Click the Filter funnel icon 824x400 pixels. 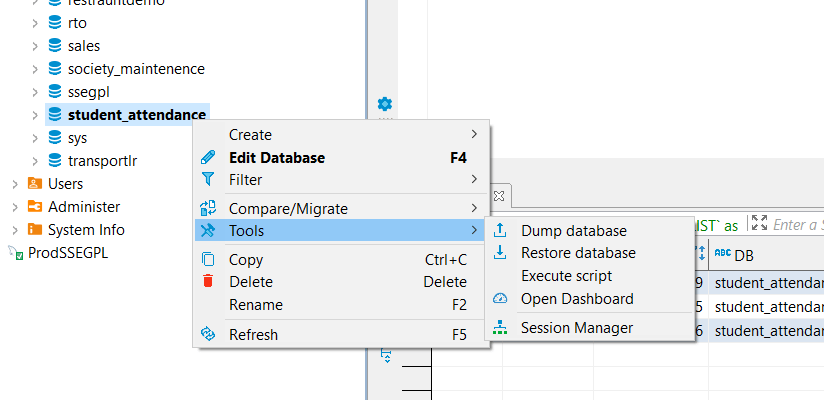click(x=208, y=179)
